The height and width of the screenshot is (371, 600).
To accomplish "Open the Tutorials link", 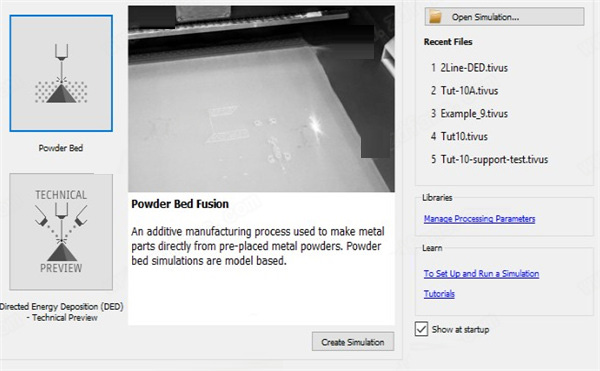I will click(x=439, y=294).
